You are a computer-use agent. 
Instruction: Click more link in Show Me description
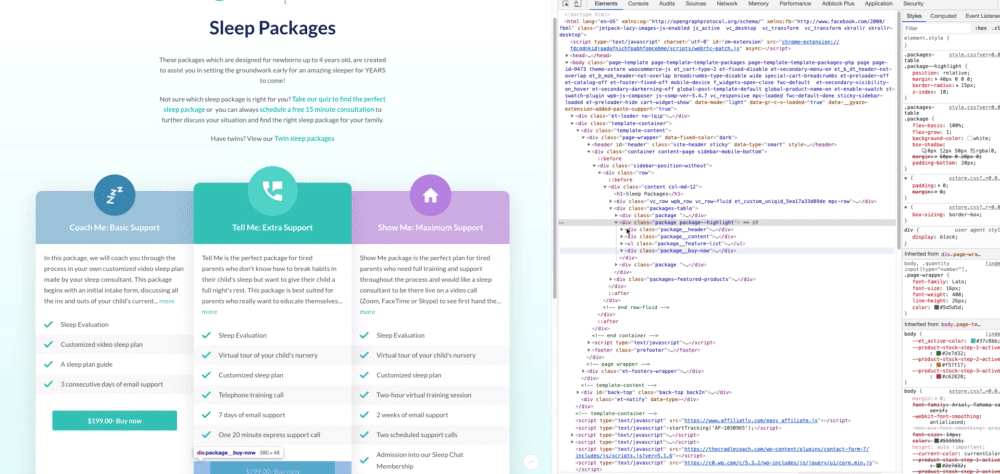pyautogui.click(x=367, y=312)
